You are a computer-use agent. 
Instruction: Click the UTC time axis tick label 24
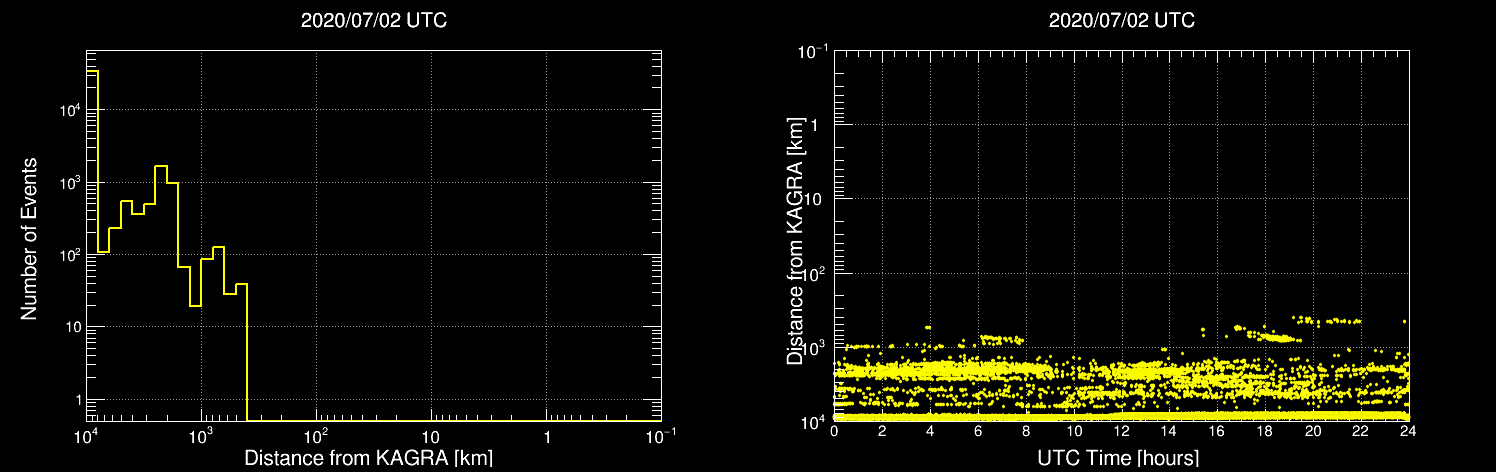pyautogui.click(x=1408, y=431)
